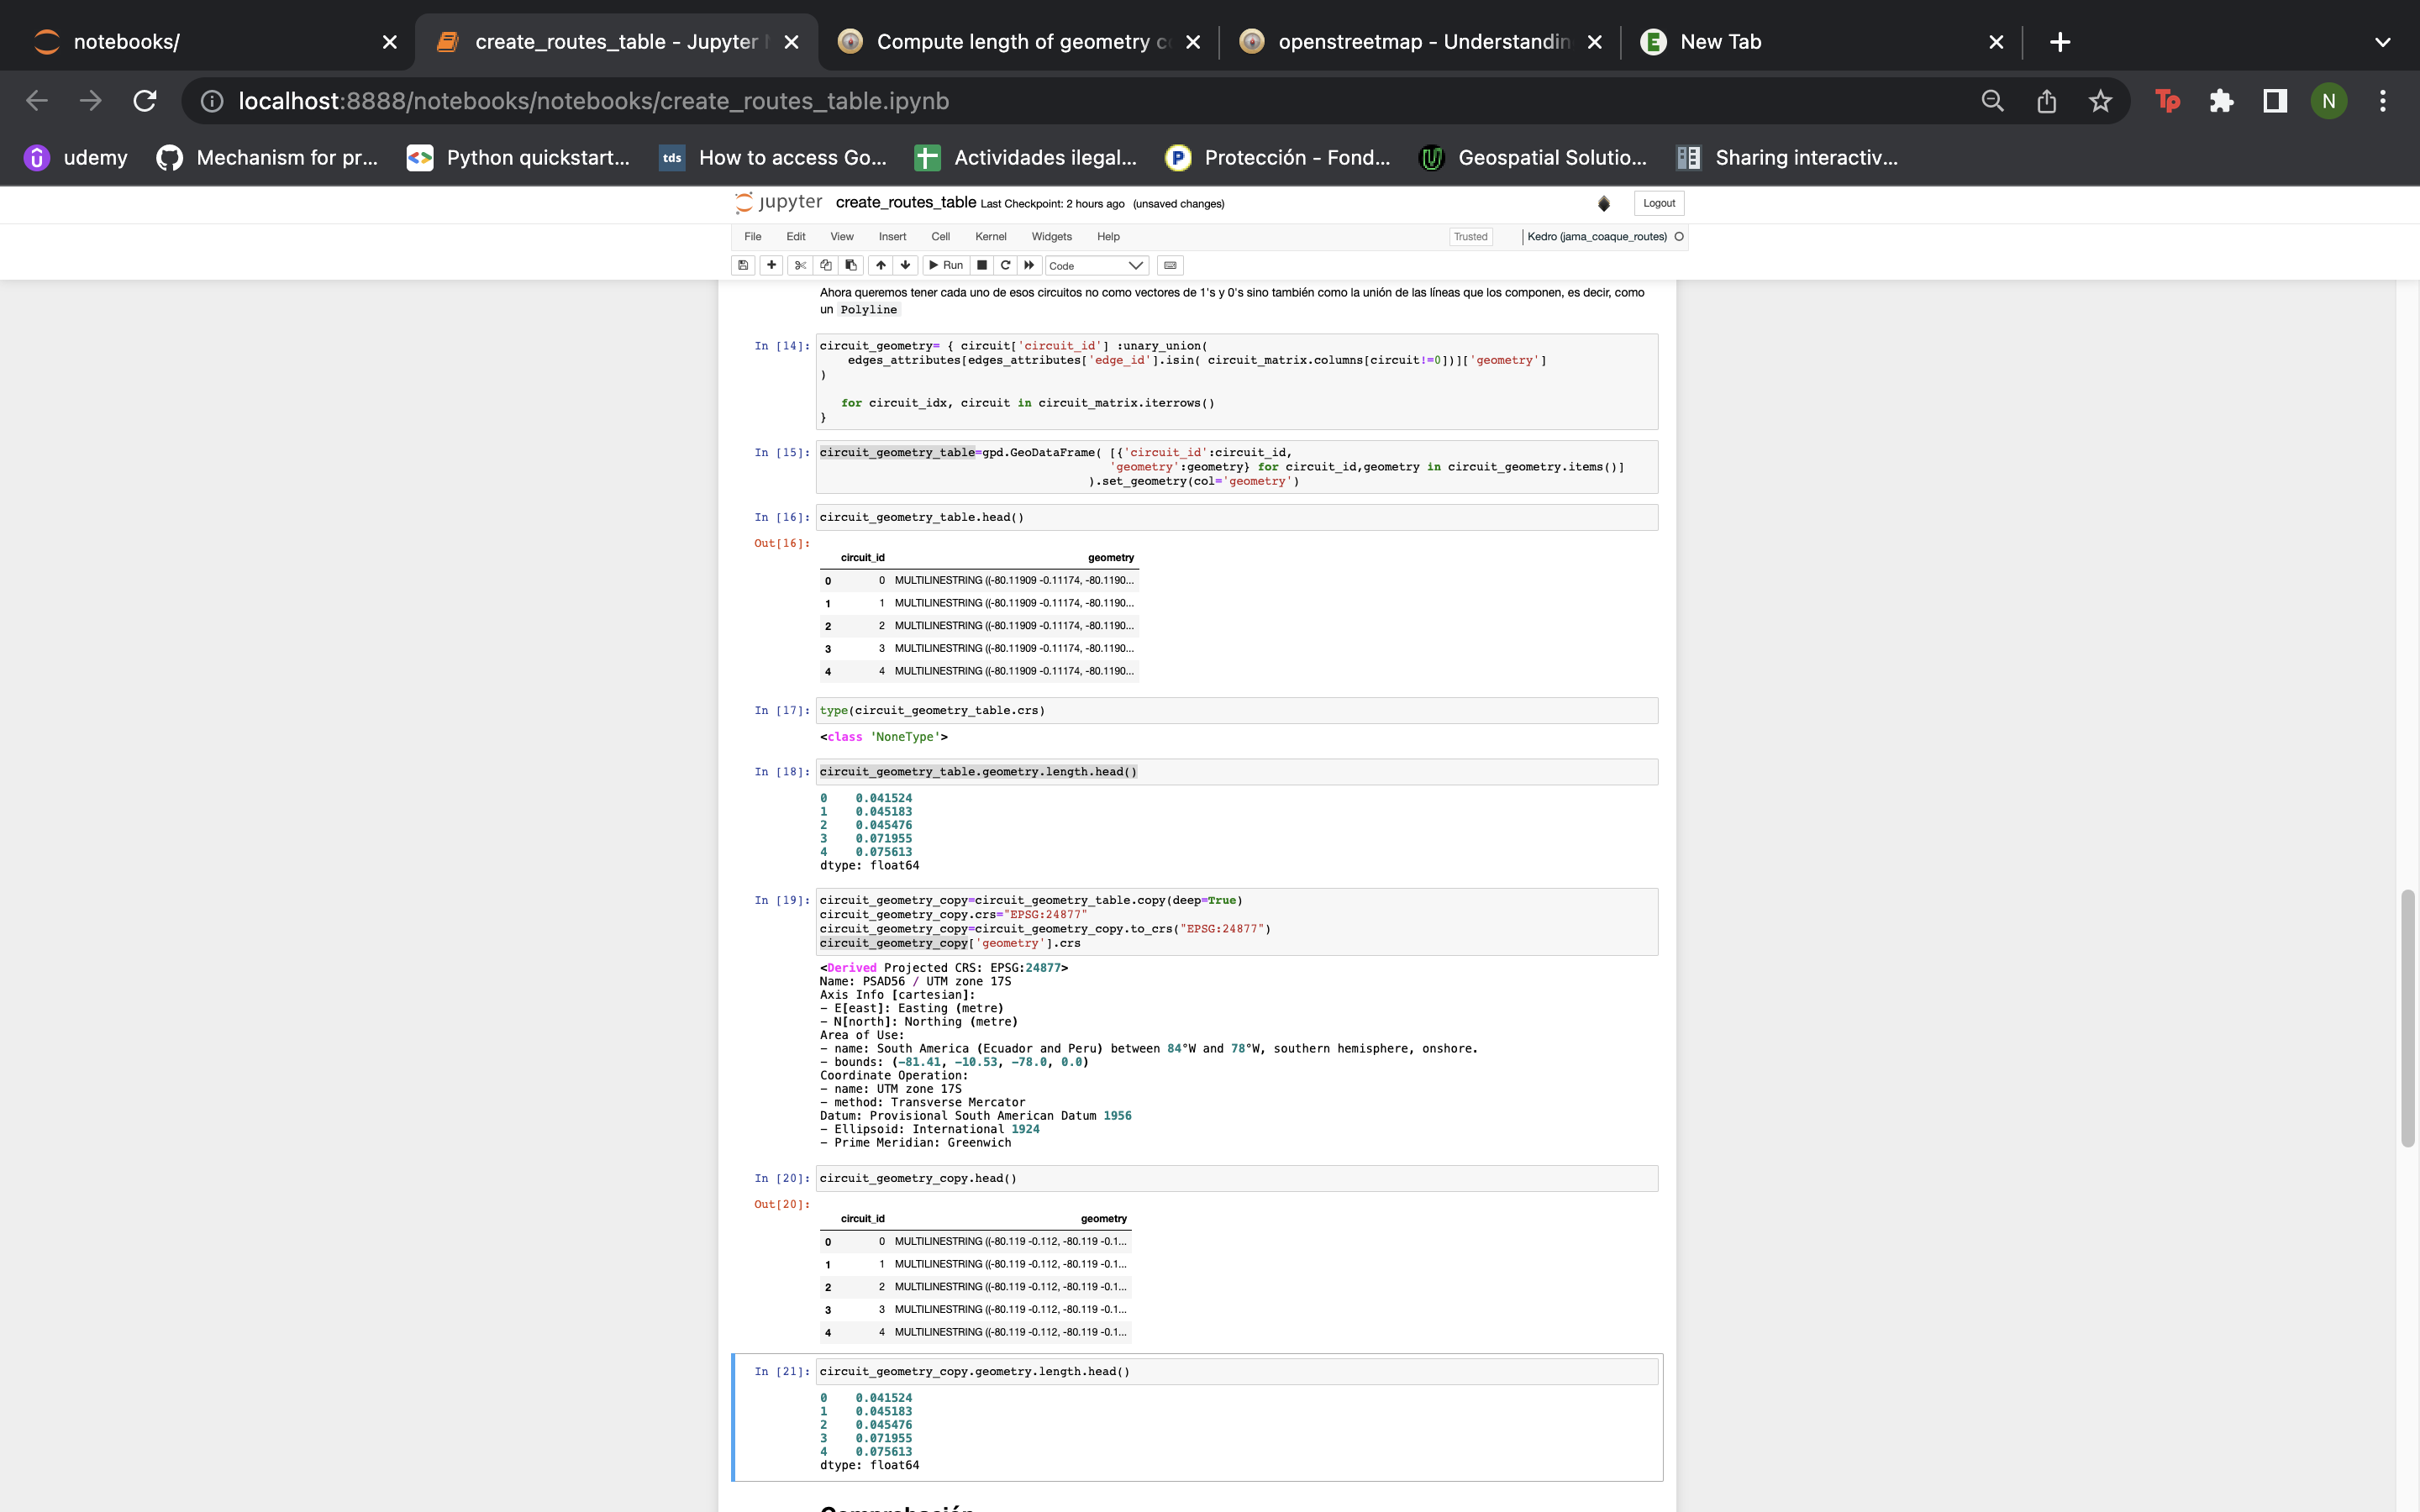This screenshot has height=1512, width=2420.
Task: Select the Widgets menu tab
Action: click(1050, 235)
